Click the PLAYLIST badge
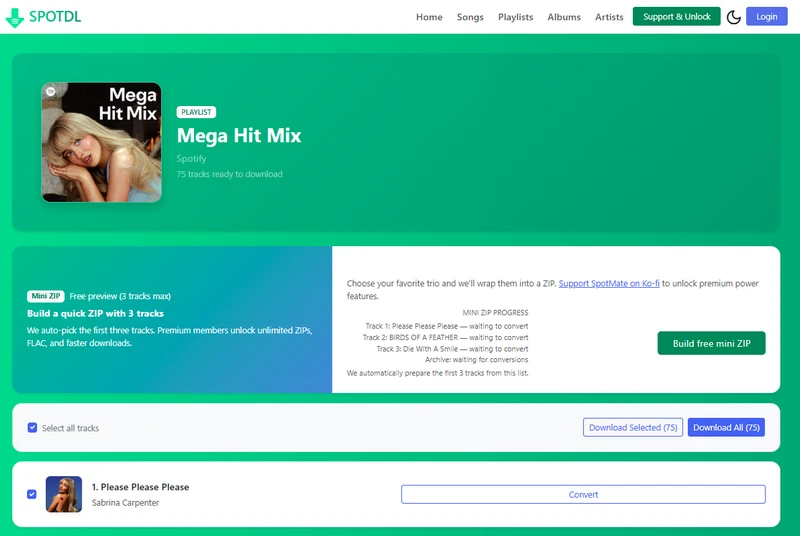 pyautogui.click(x=196, y=112)
